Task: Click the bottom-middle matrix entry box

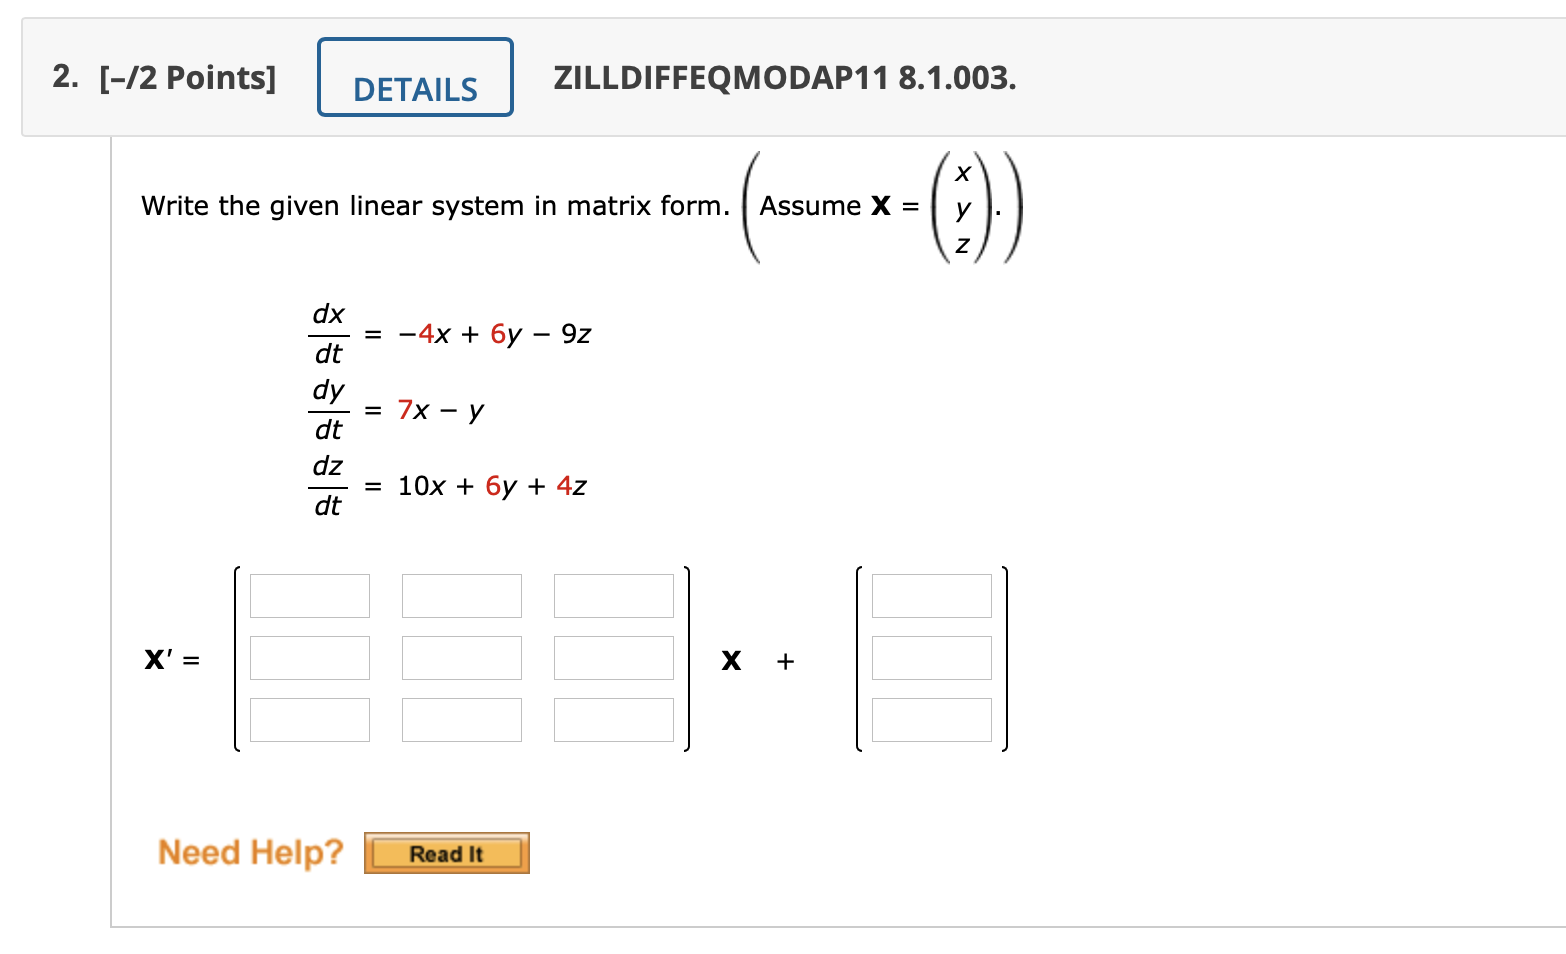Action: (x=461, y=719)
